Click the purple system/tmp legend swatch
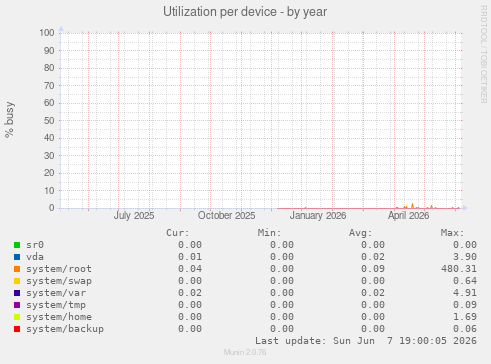 [17, 305]
